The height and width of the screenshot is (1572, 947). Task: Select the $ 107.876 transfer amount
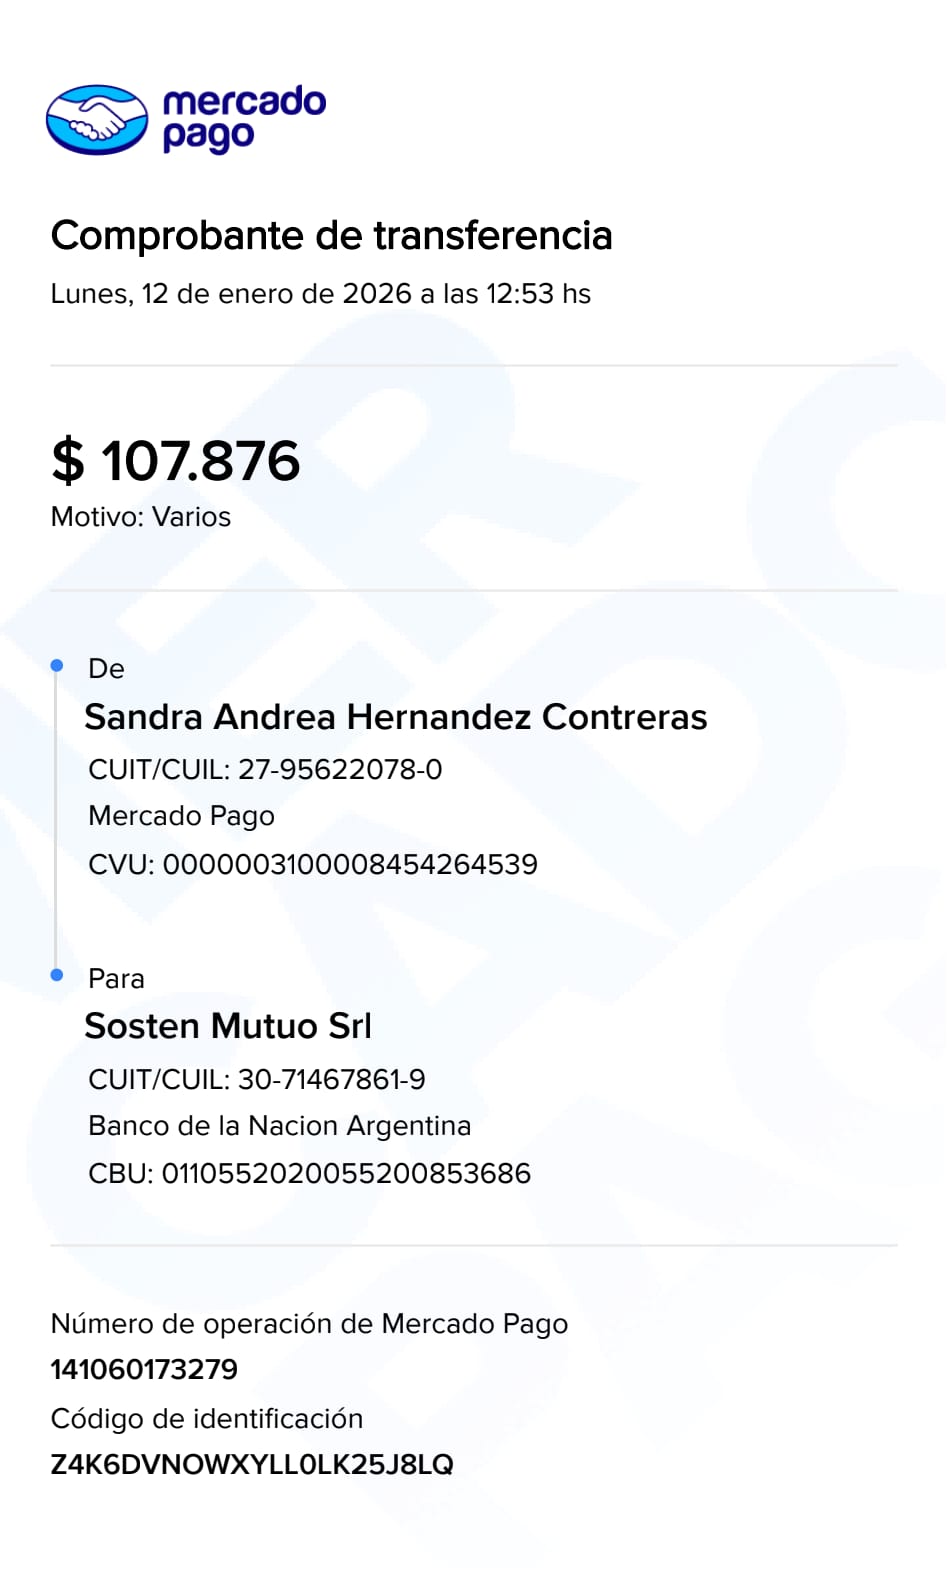176,461
